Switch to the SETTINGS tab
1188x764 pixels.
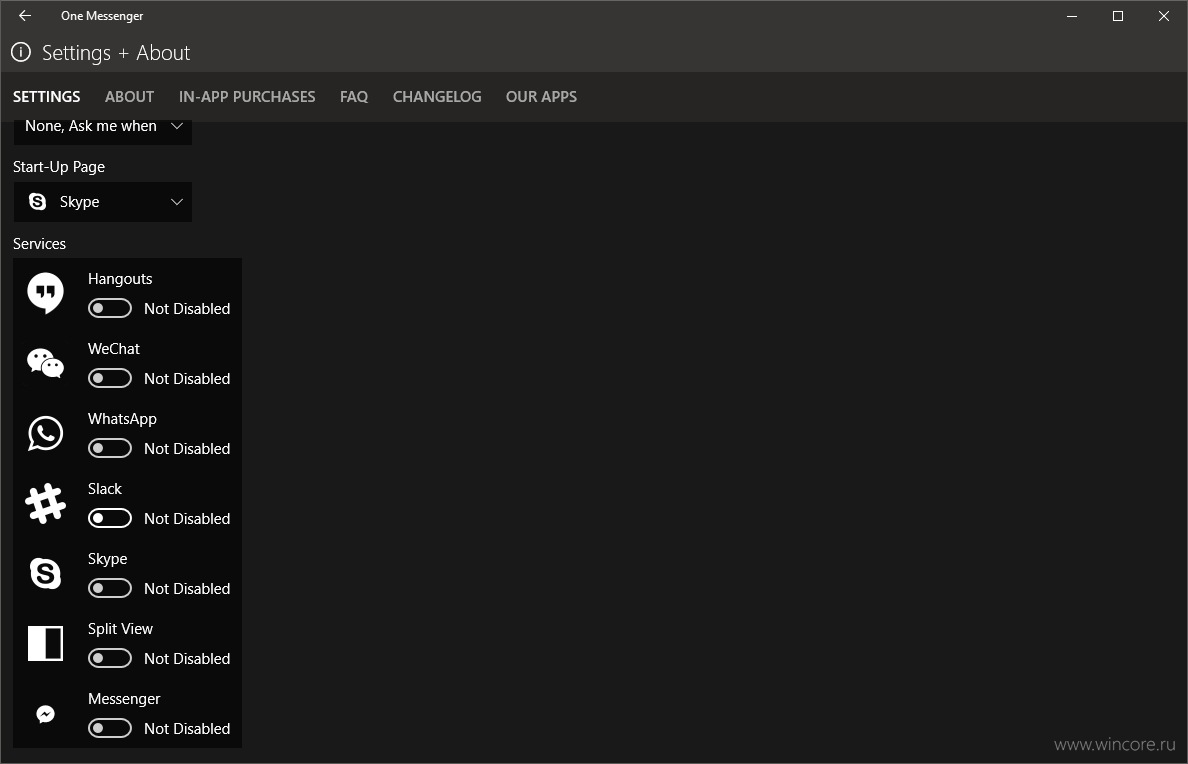[x=46, y=96]
